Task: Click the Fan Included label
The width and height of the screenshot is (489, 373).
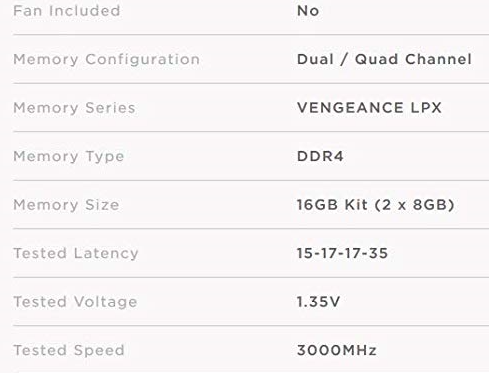Action: pos(67,11)
